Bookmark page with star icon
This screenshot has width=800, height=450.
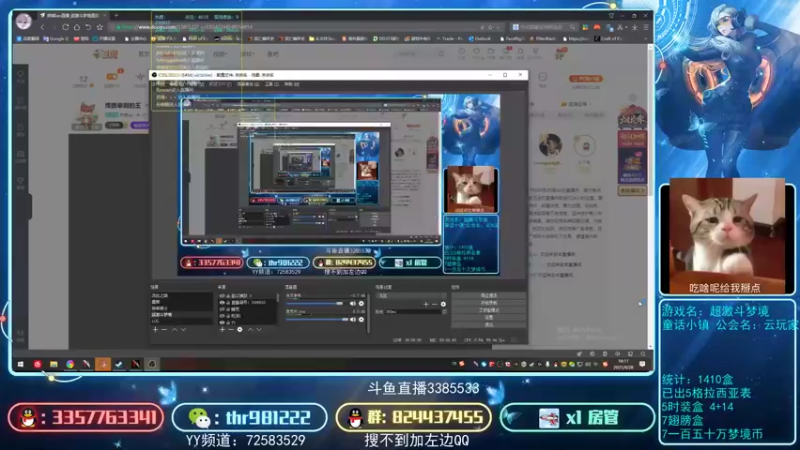(x=99, y=27)
